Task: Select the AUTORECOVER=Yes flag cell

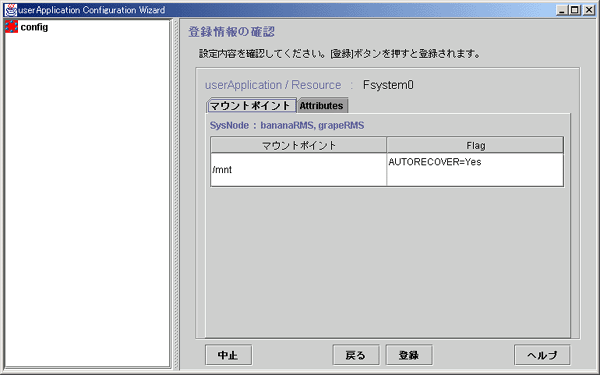Action: [x=475, y=170]
